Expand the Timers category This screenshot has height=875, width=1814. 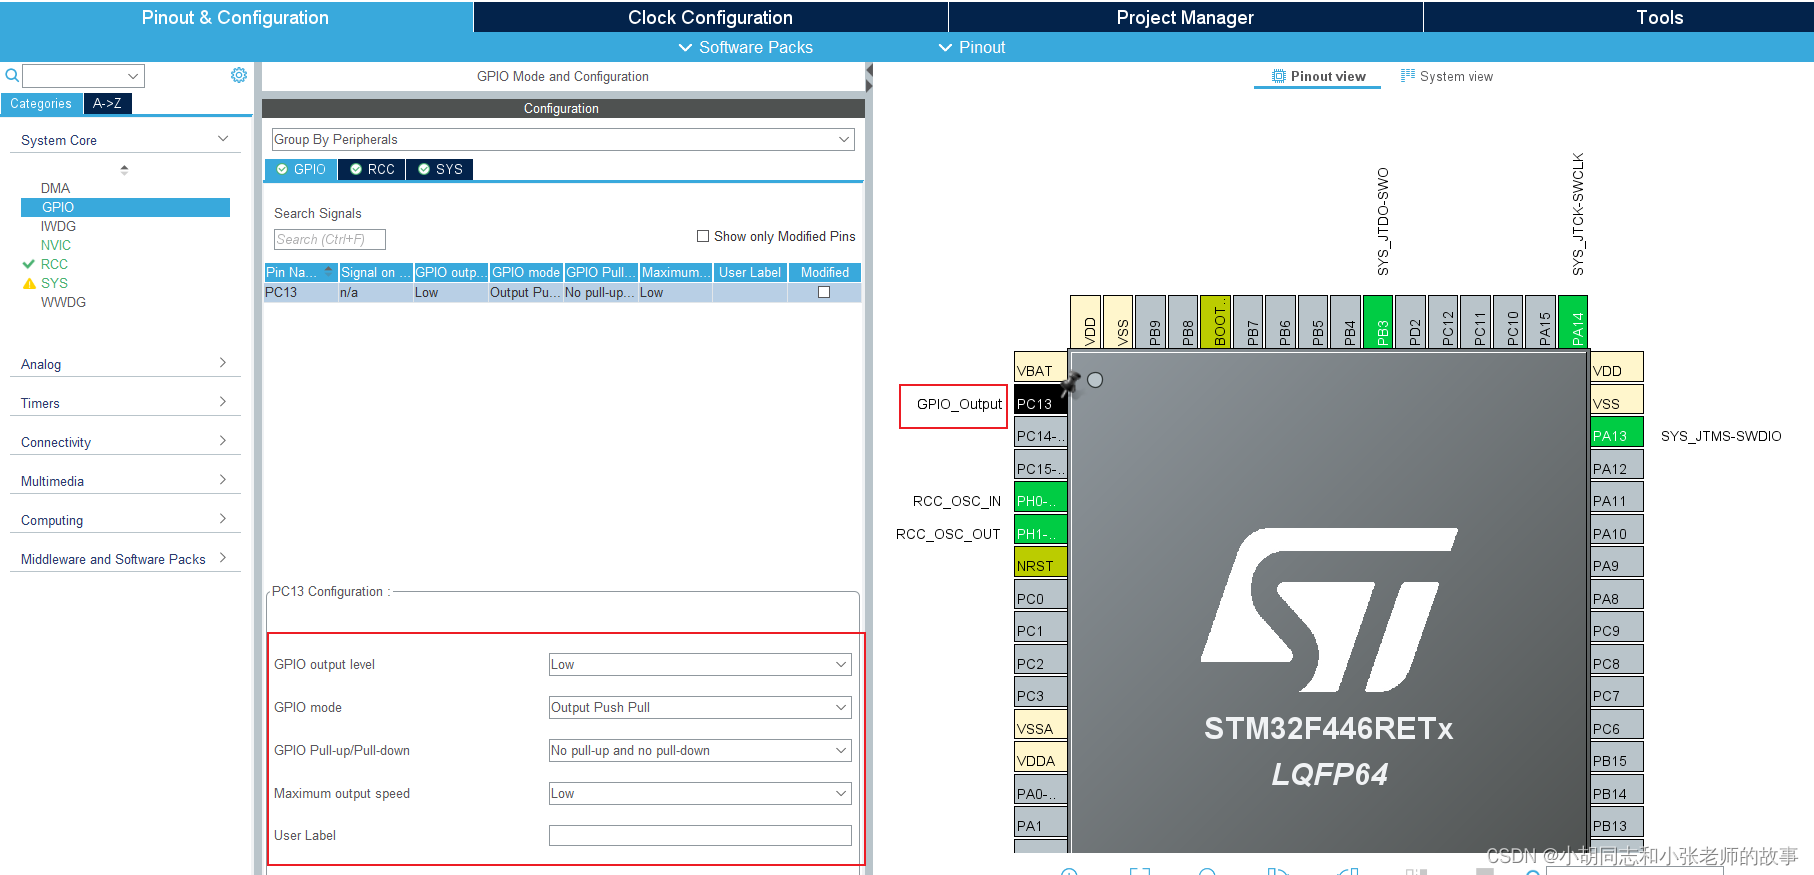[x=125, y=403]
